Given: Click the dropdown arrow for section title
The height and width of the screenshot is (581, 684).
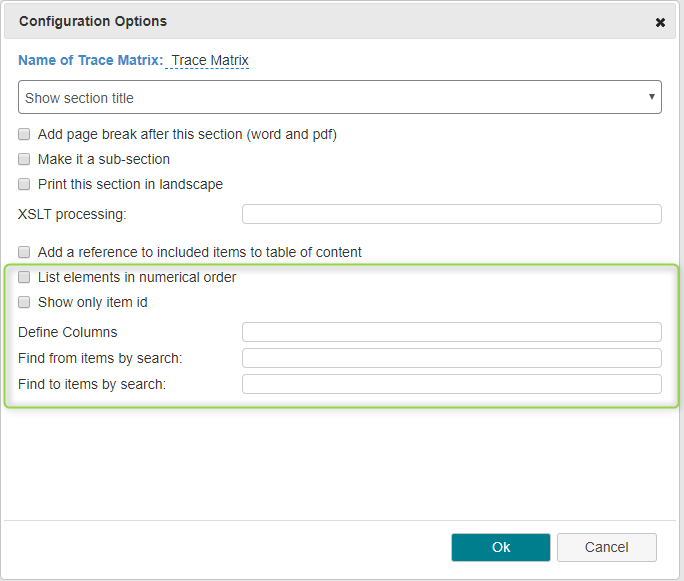Looking at the screenshot, I should 651,97.
